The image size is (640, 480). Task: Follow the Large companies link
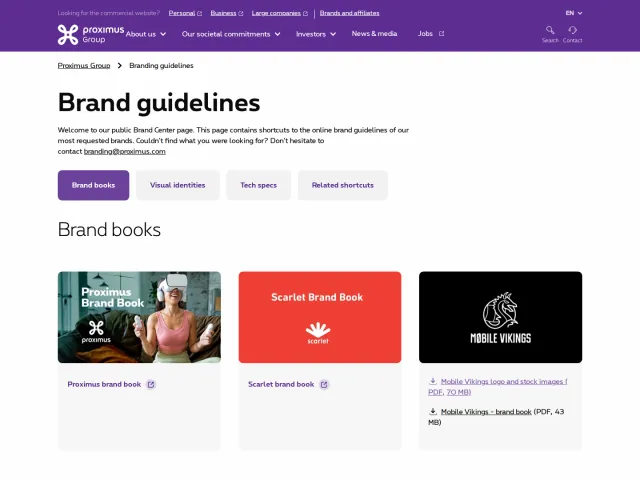click(276, 13)
